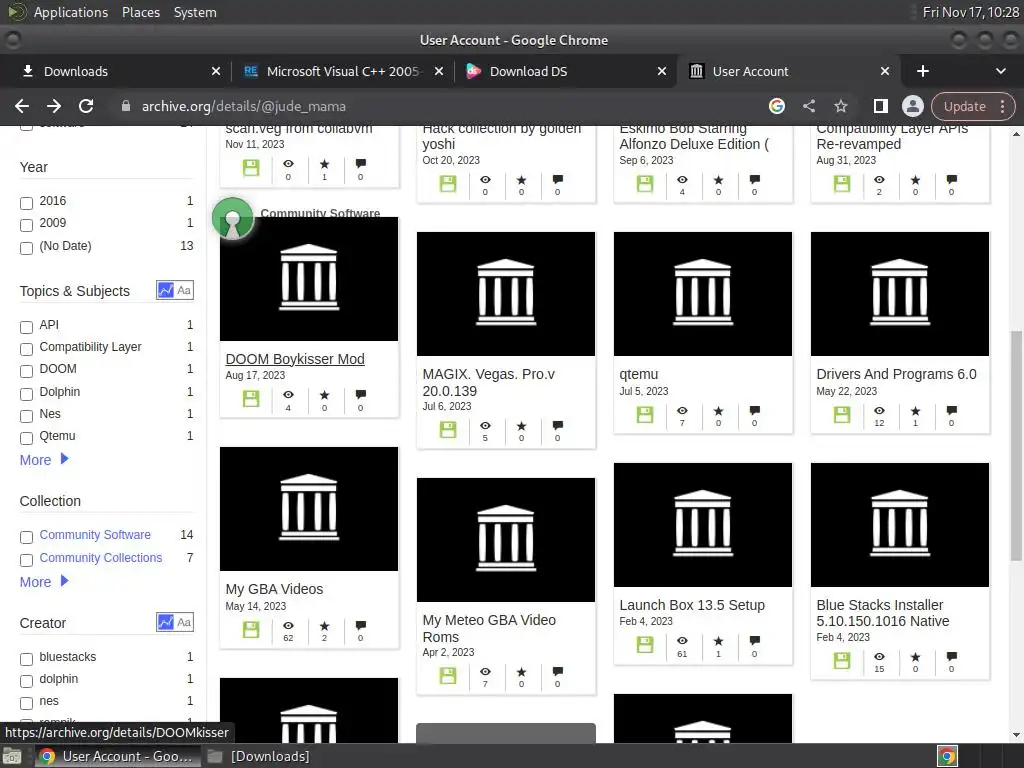1024x768 pixels.
Task: Click views eye icon under My Meteo GBA Video Roms
Action: tap(485, 672)
